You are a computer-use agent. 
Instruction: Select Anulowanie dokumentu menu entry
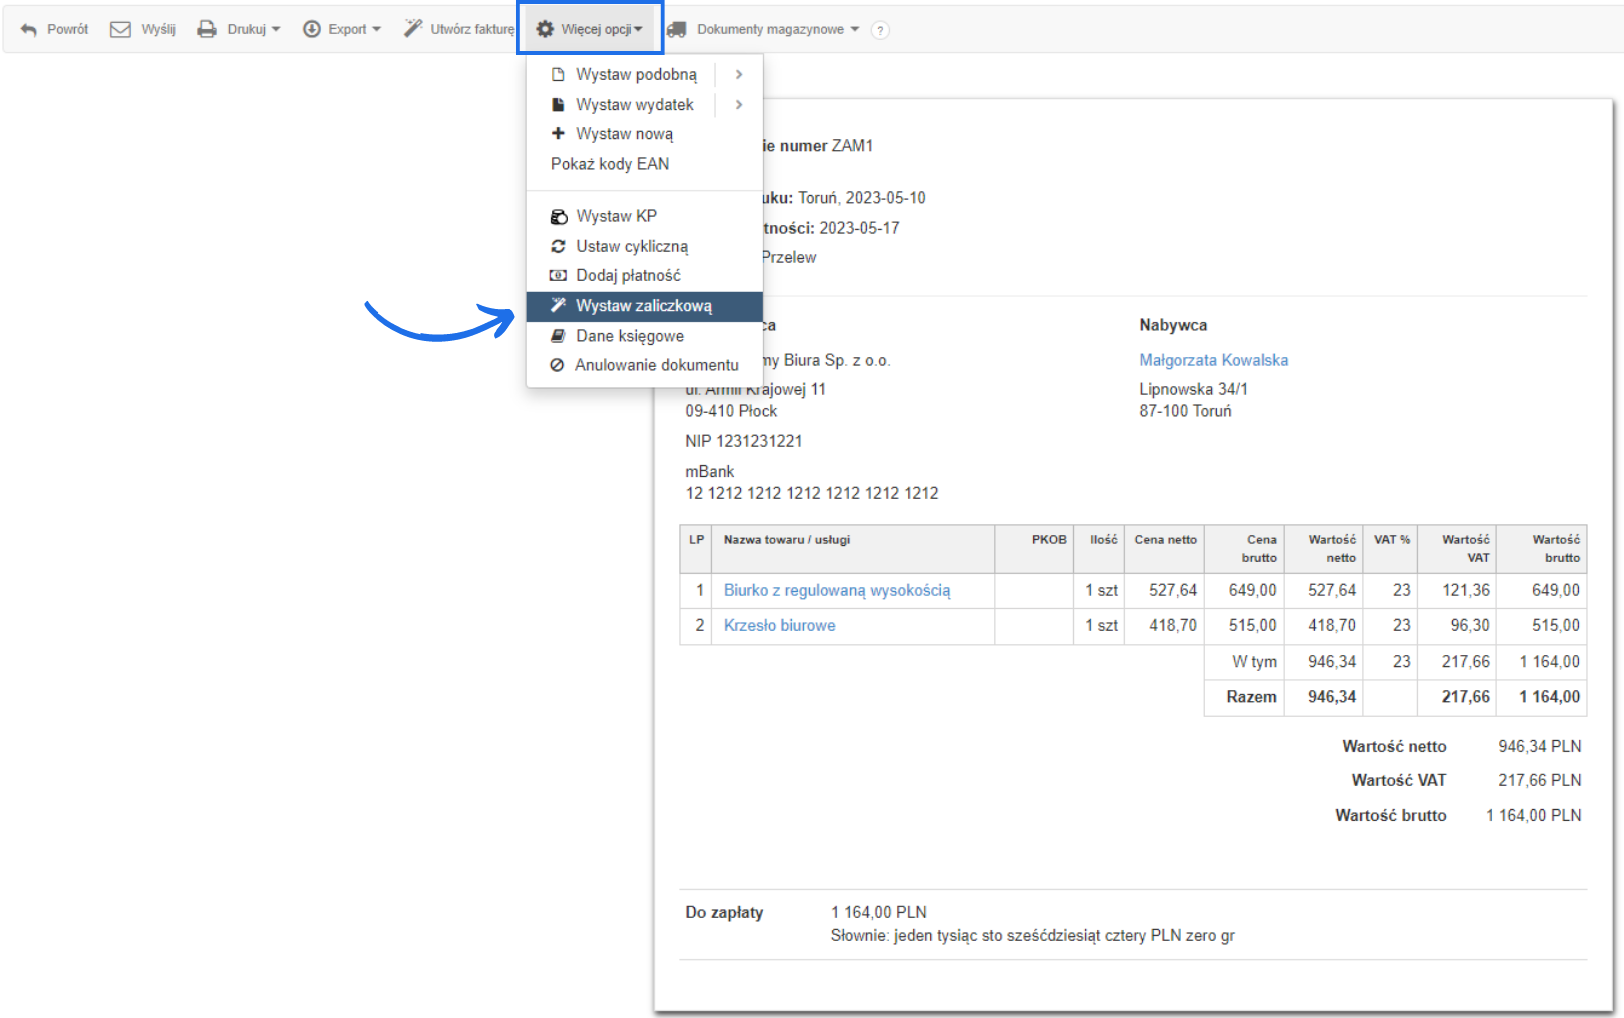click(x=656, y=365)
